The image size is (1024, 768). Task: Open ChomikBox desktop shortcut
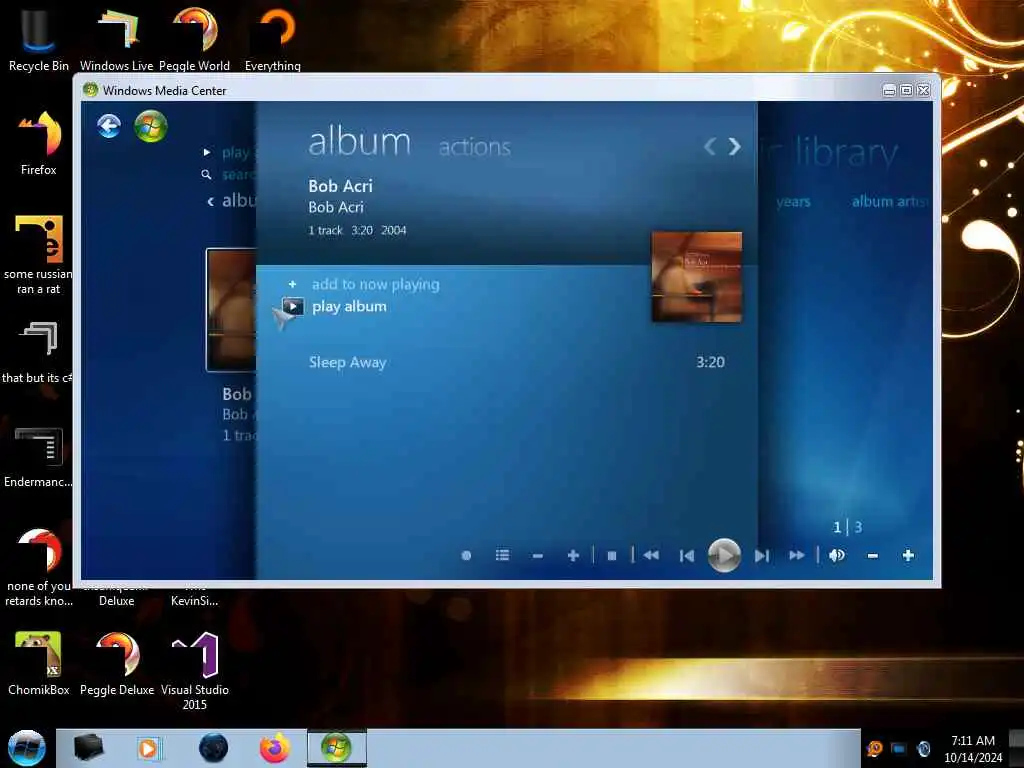[39, 662]
